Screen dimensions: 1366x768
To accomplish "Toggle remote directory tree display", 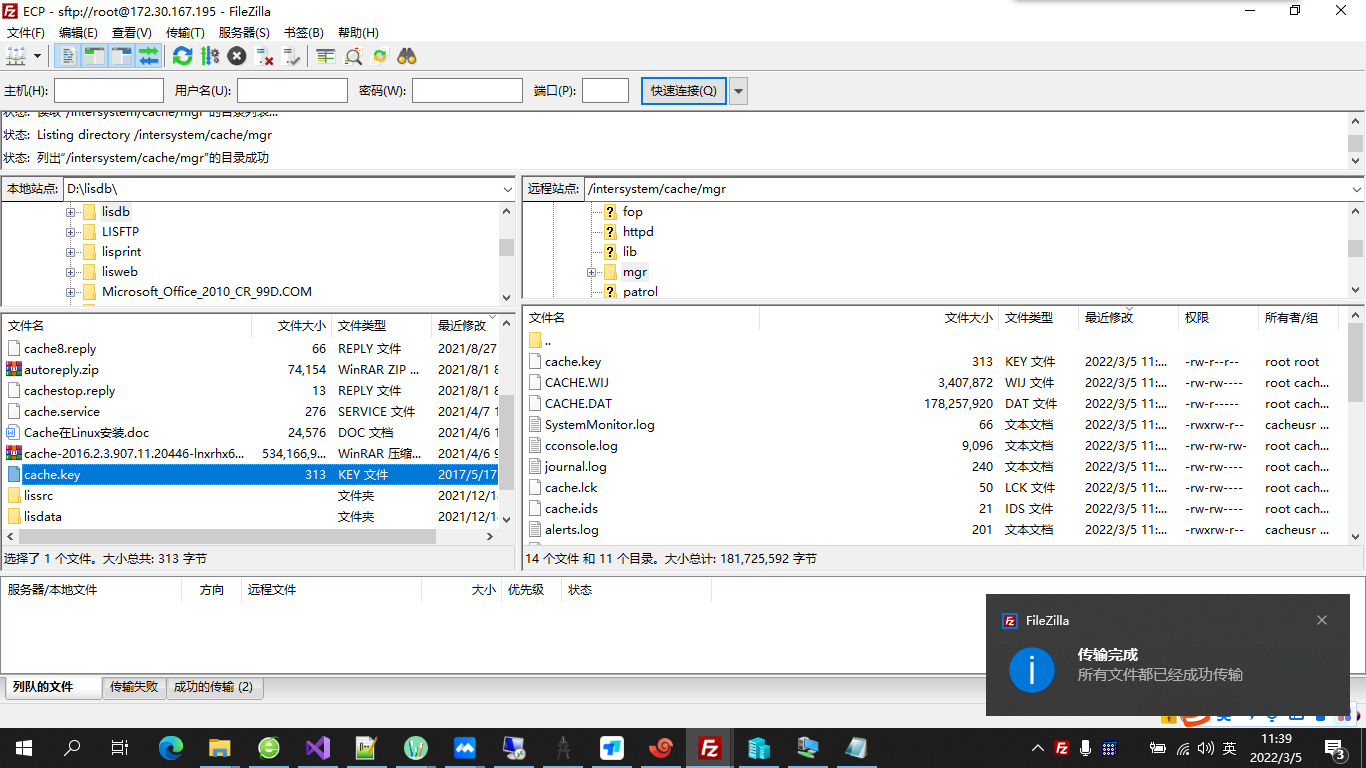I will pos(121,56).
